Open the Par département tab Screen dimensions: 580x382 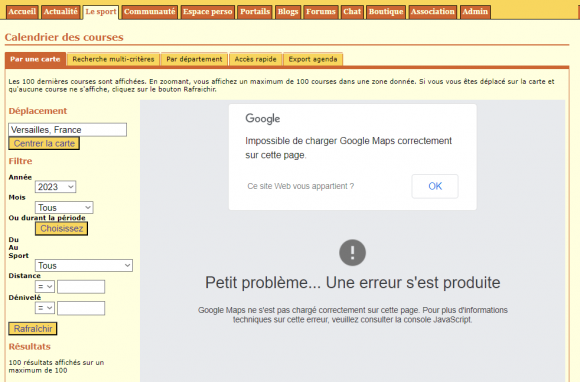pyautogui.click(x=194, y=59)
